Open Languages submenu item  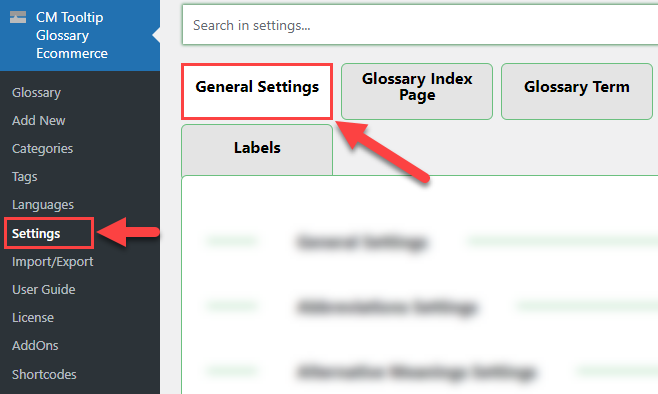[43, 205]
